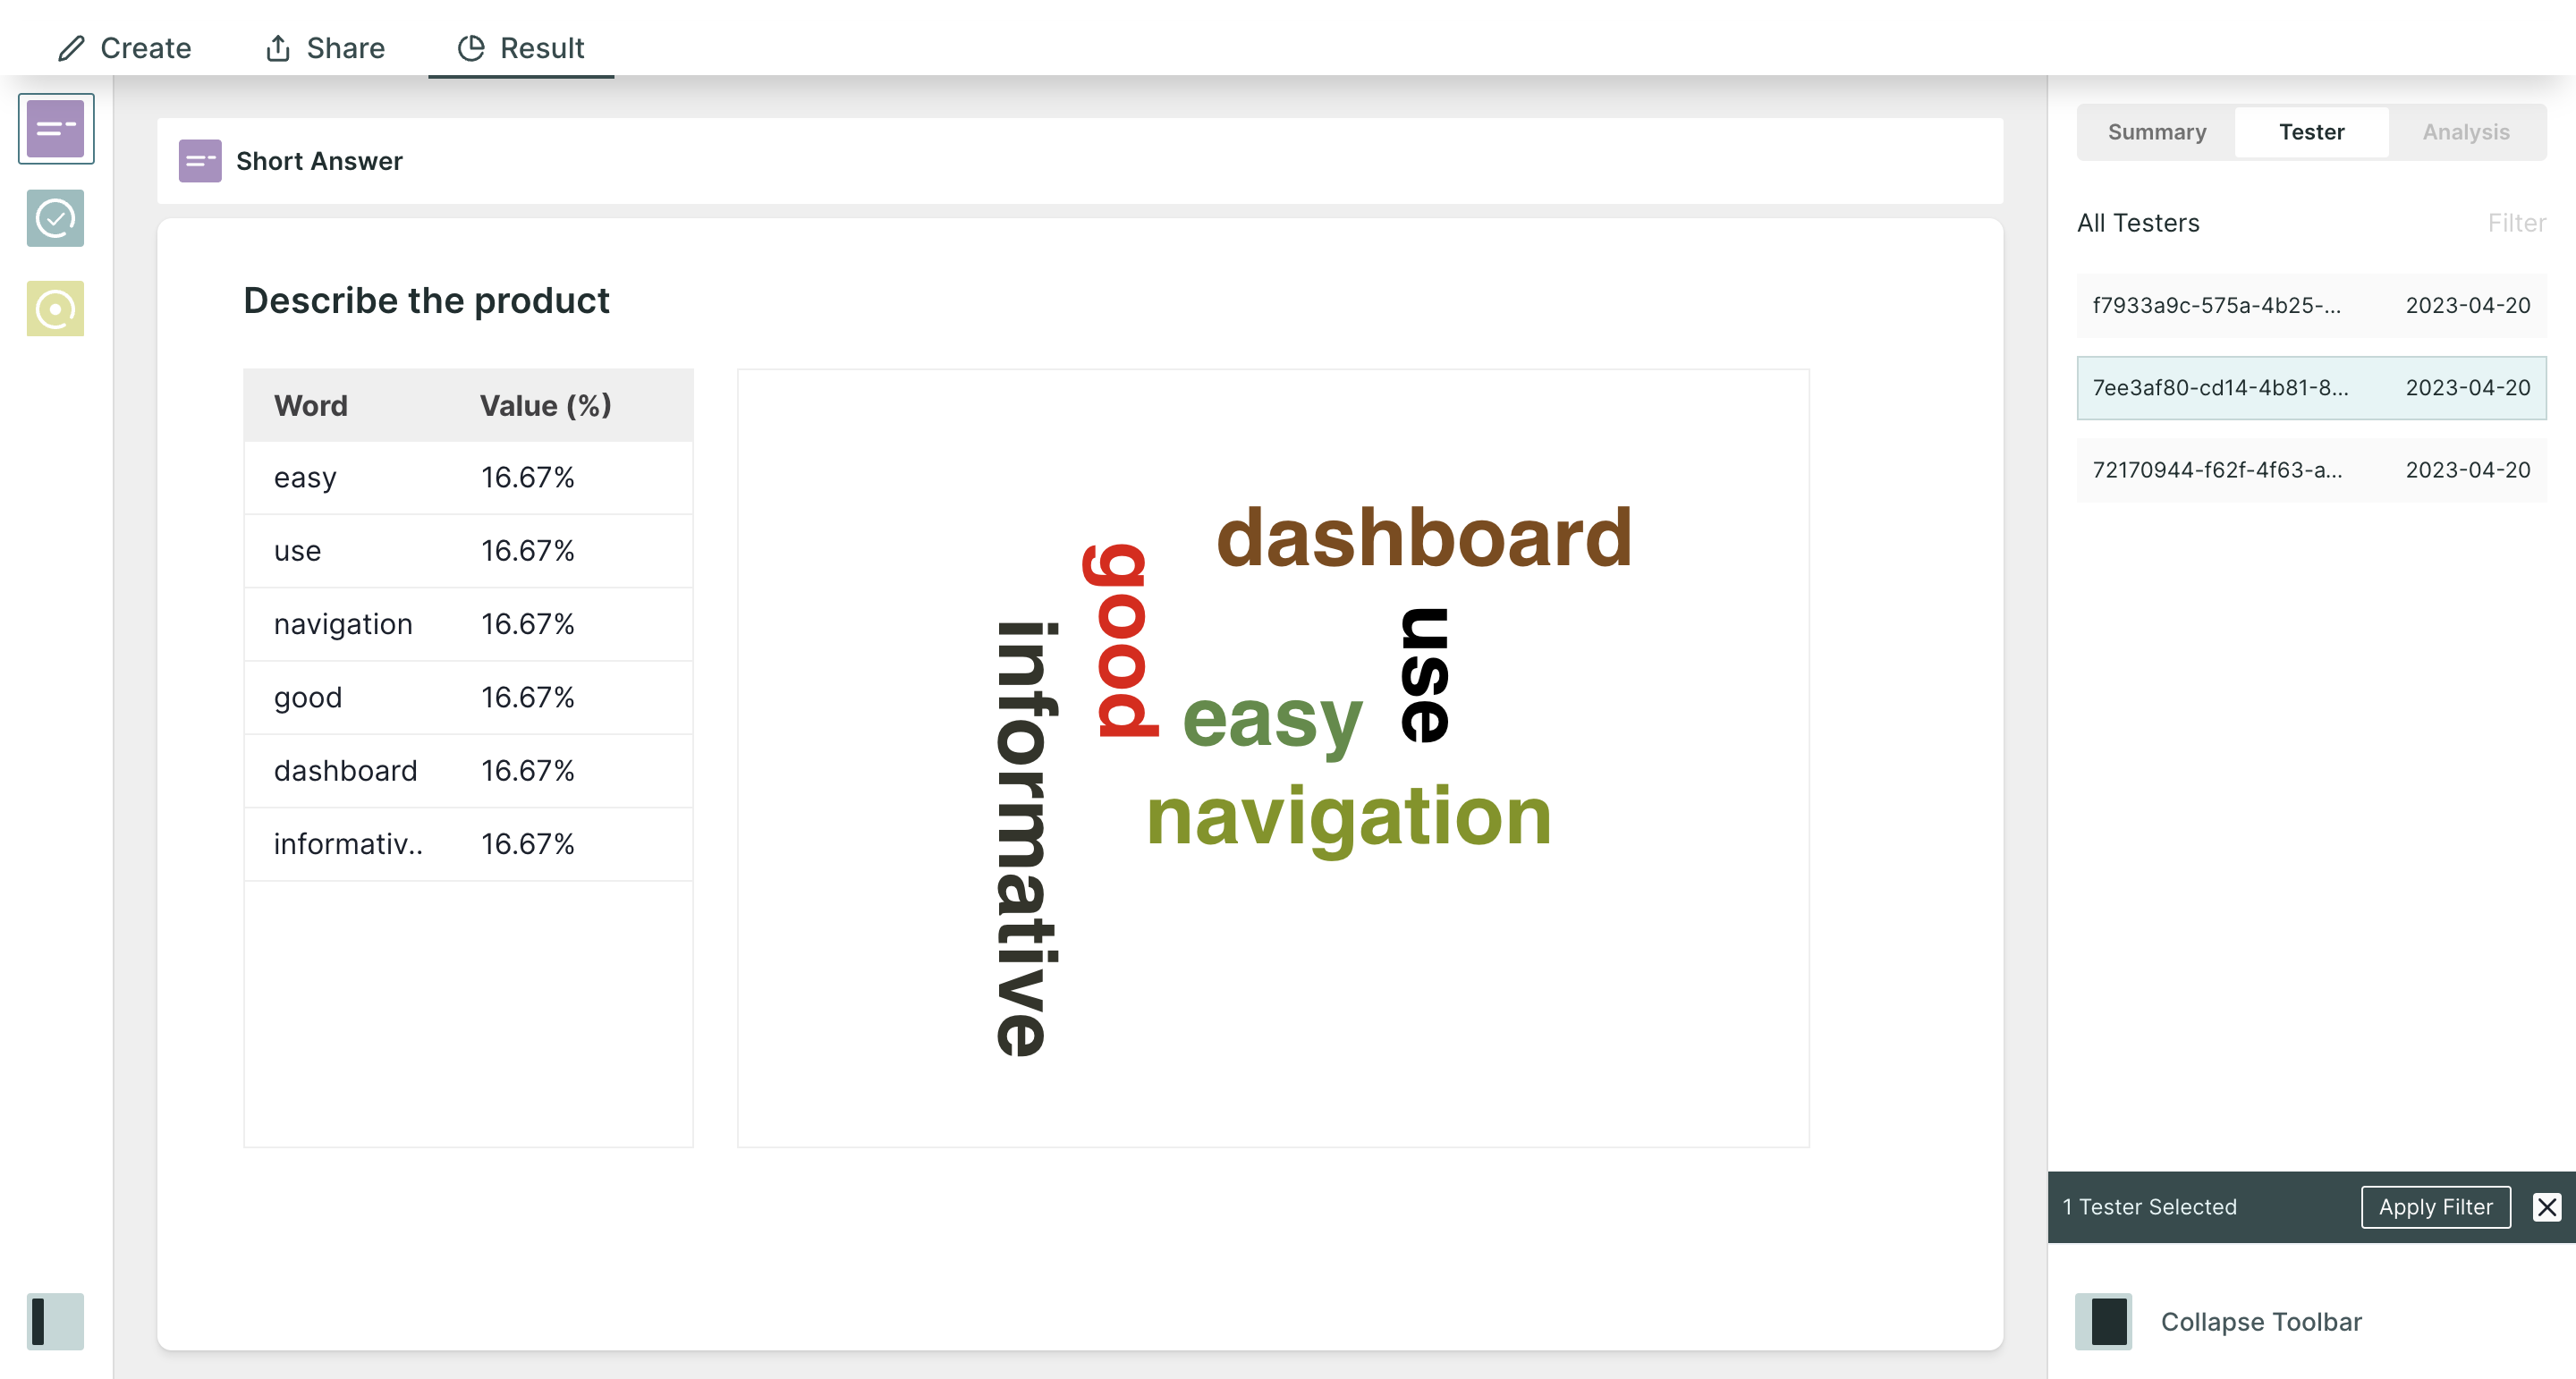Dismiss the tester selection bar
Screen dimensions: 2576x1379
click(2546, 1207)
